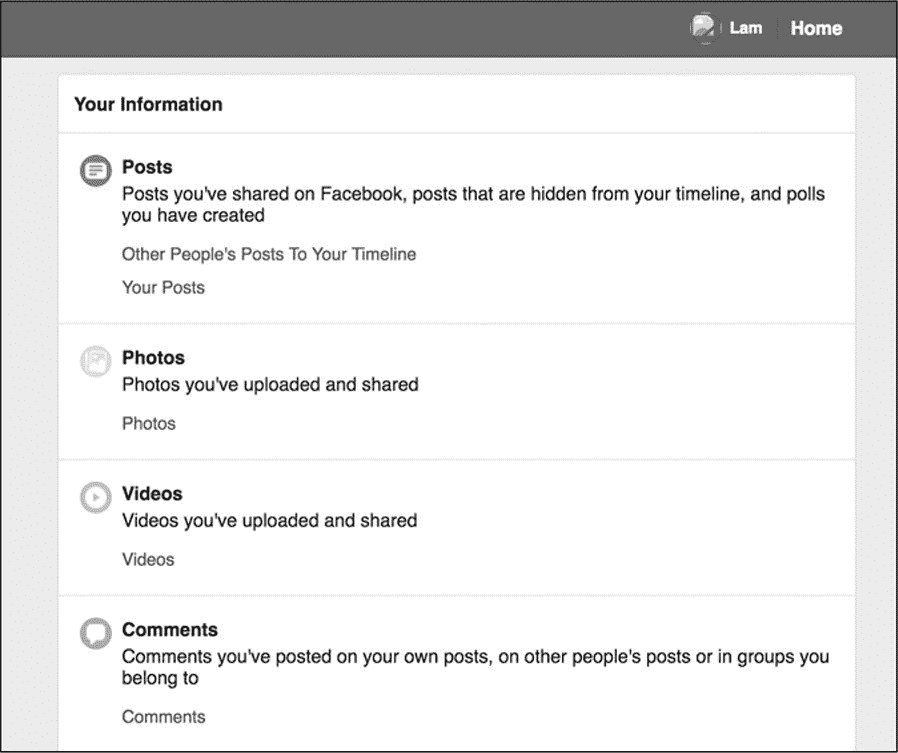Open the Lam profile name link
The image size is (898, 753).
tap(745, 28)
